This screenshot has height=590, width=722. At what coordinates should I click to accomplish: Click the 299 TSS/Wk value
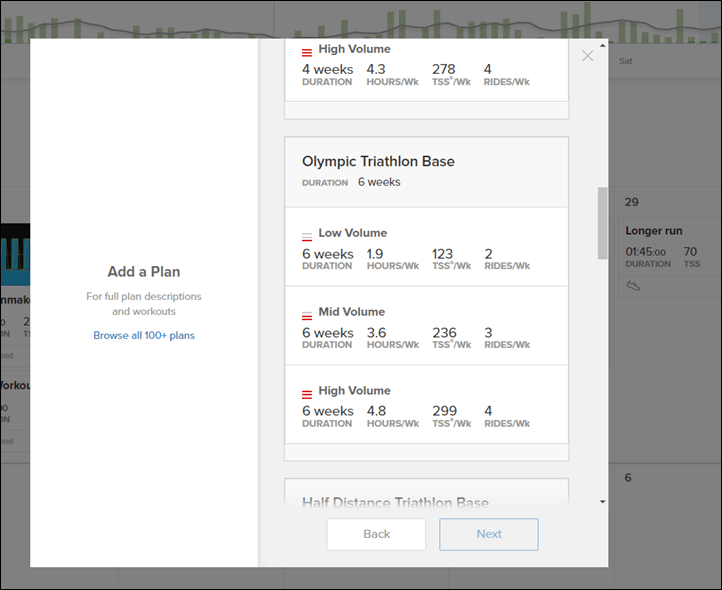coord(444,411)
